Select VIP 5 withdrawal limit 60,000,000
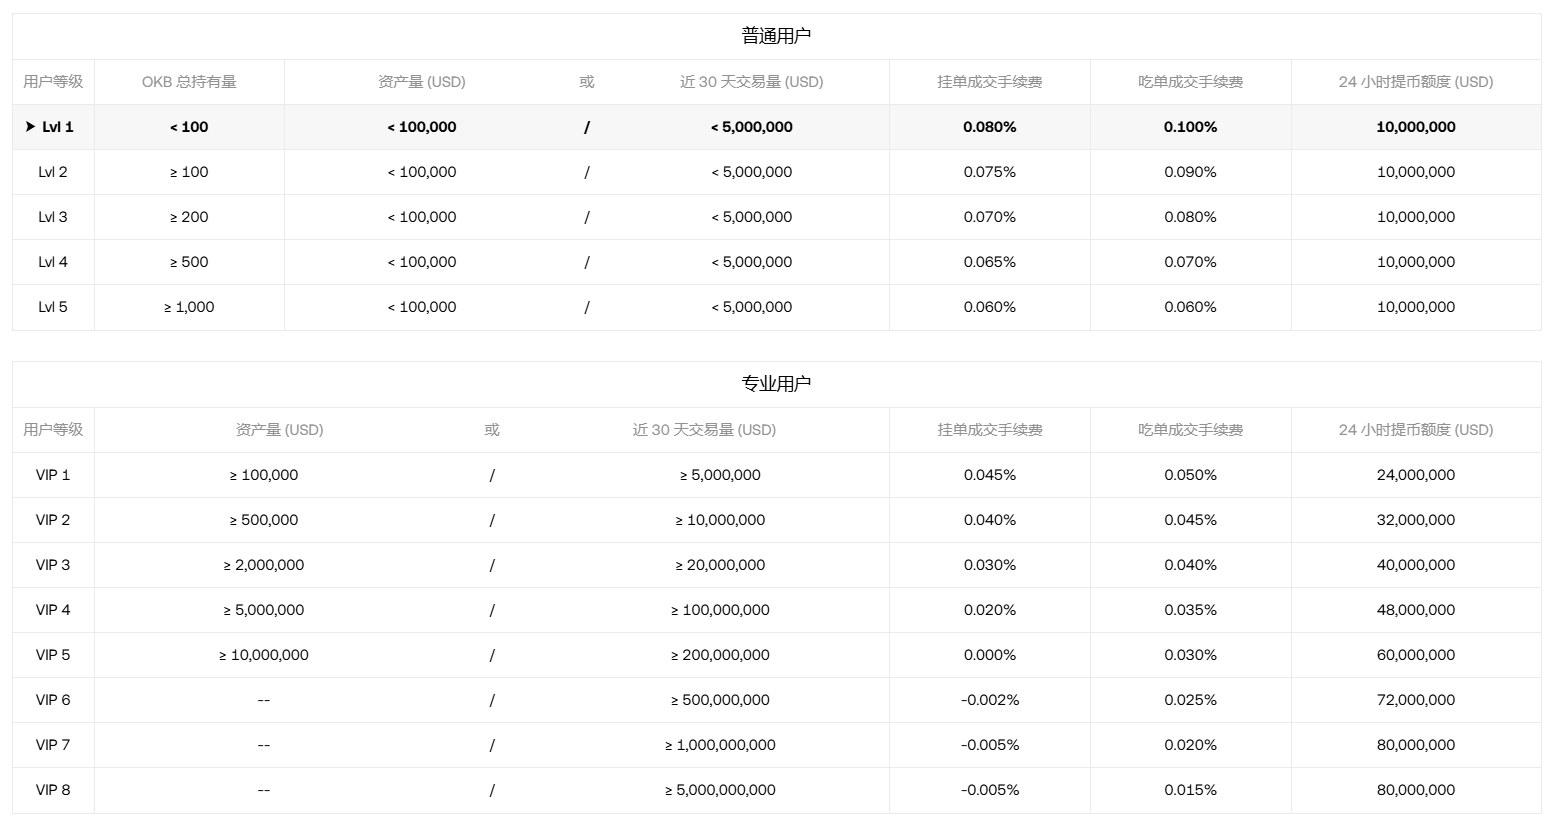The height and width of the screenshot is (820, 1553). 1415,655
